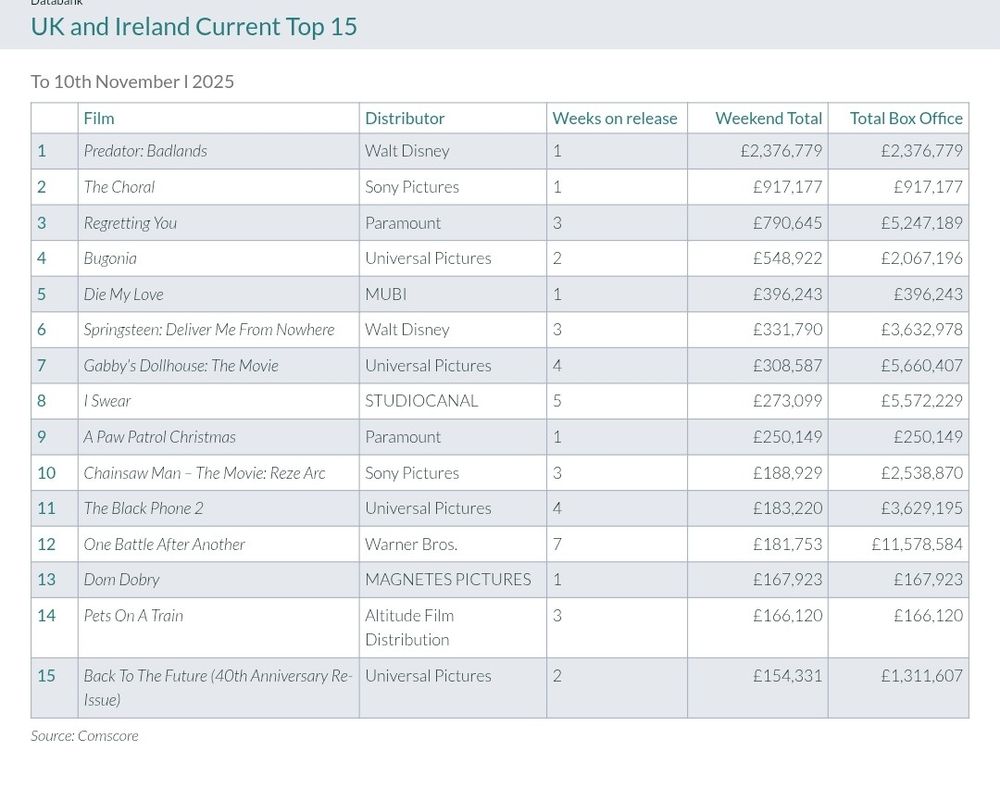The height and width of the screenshot is (789, 1000).
Task: Select the film title The Black Phone 2
Action: (x=143, y=508)
